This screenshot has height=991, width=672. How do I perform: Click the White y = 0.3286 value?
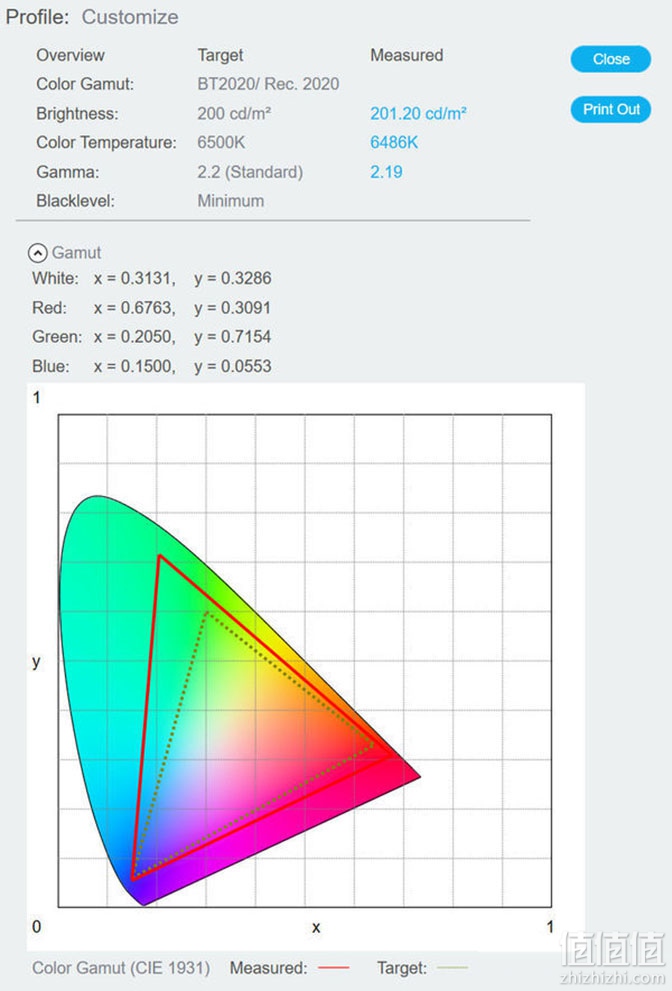[233, 279]
